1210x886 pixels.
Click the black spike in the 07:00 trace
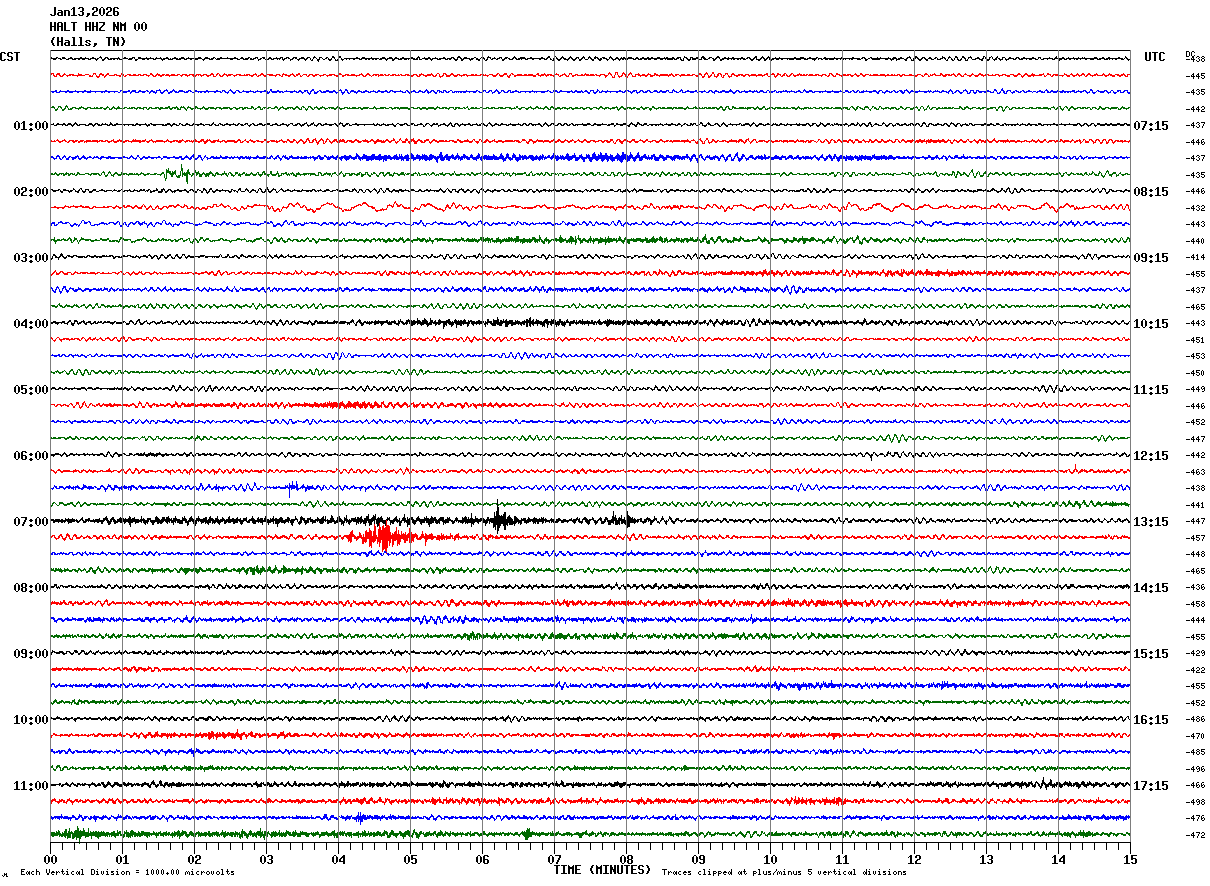tap(499, 518)
